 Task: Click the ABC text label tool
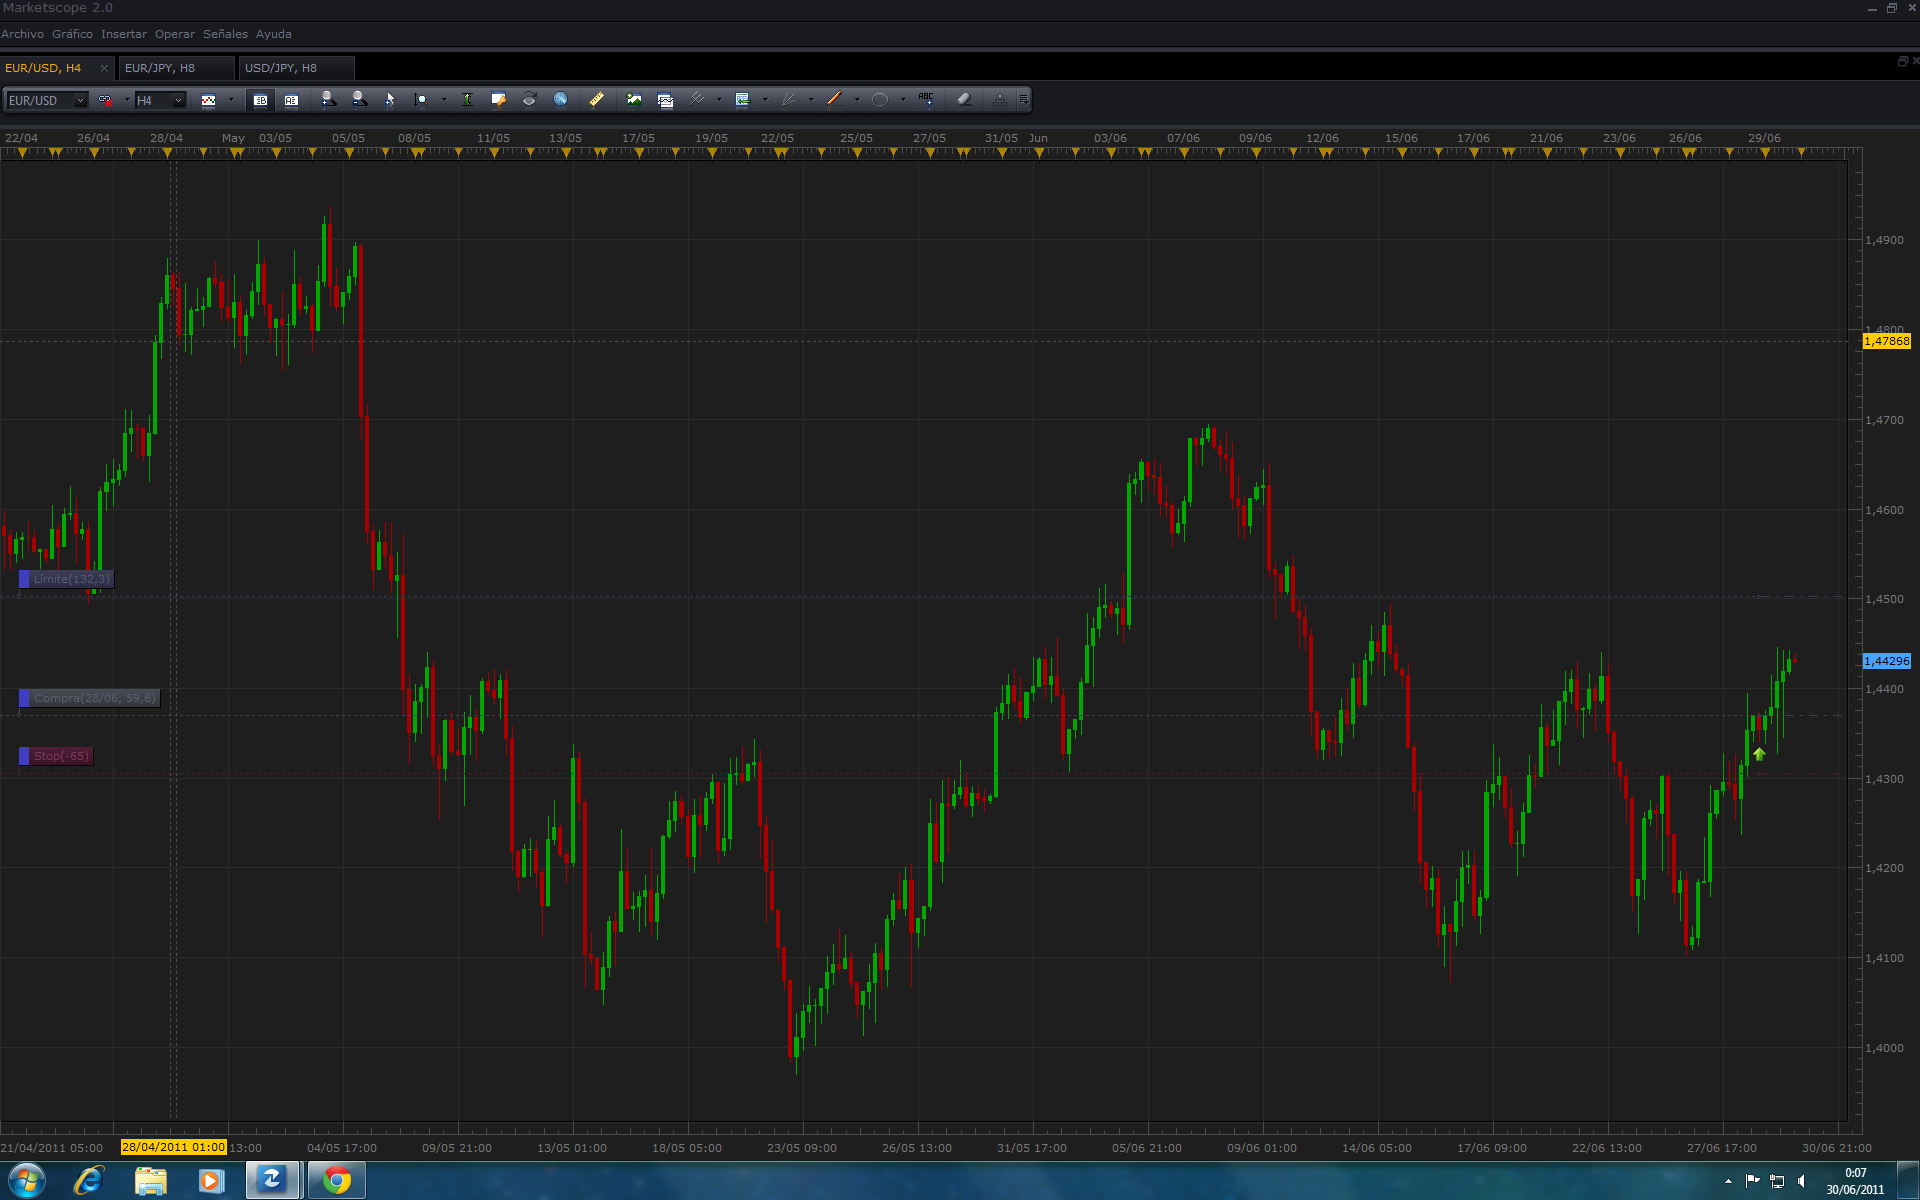[926, 99]
